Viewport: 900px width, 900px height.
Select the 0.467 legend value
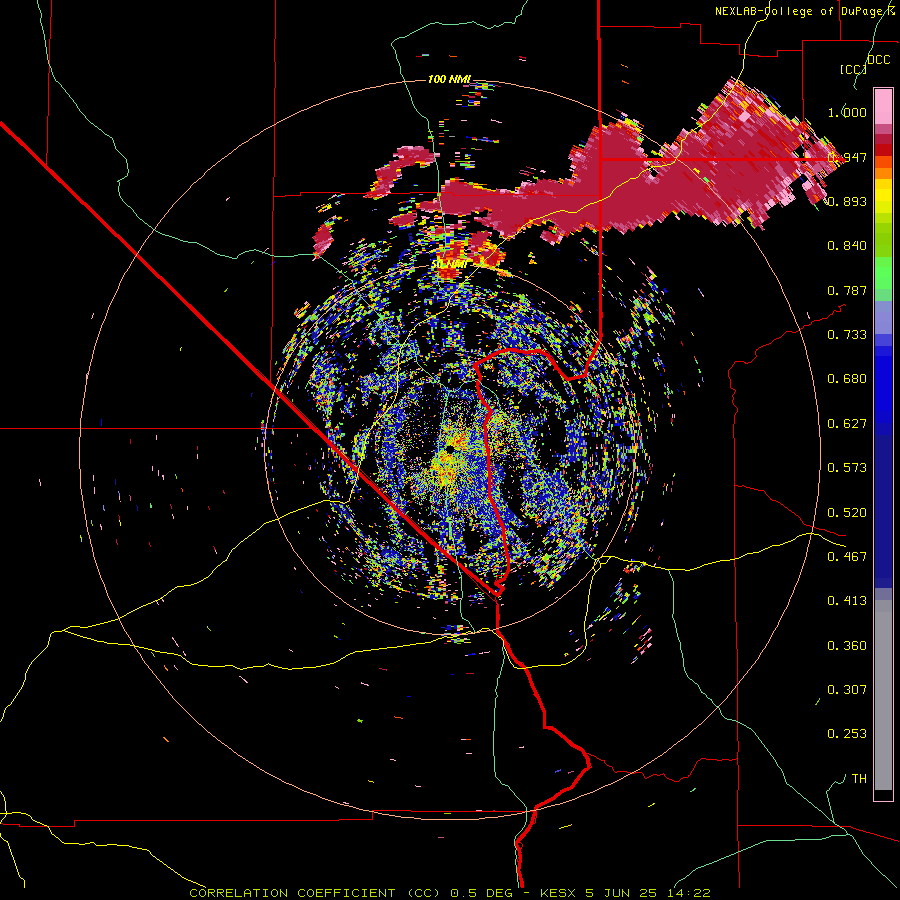(x=847, y=556)
